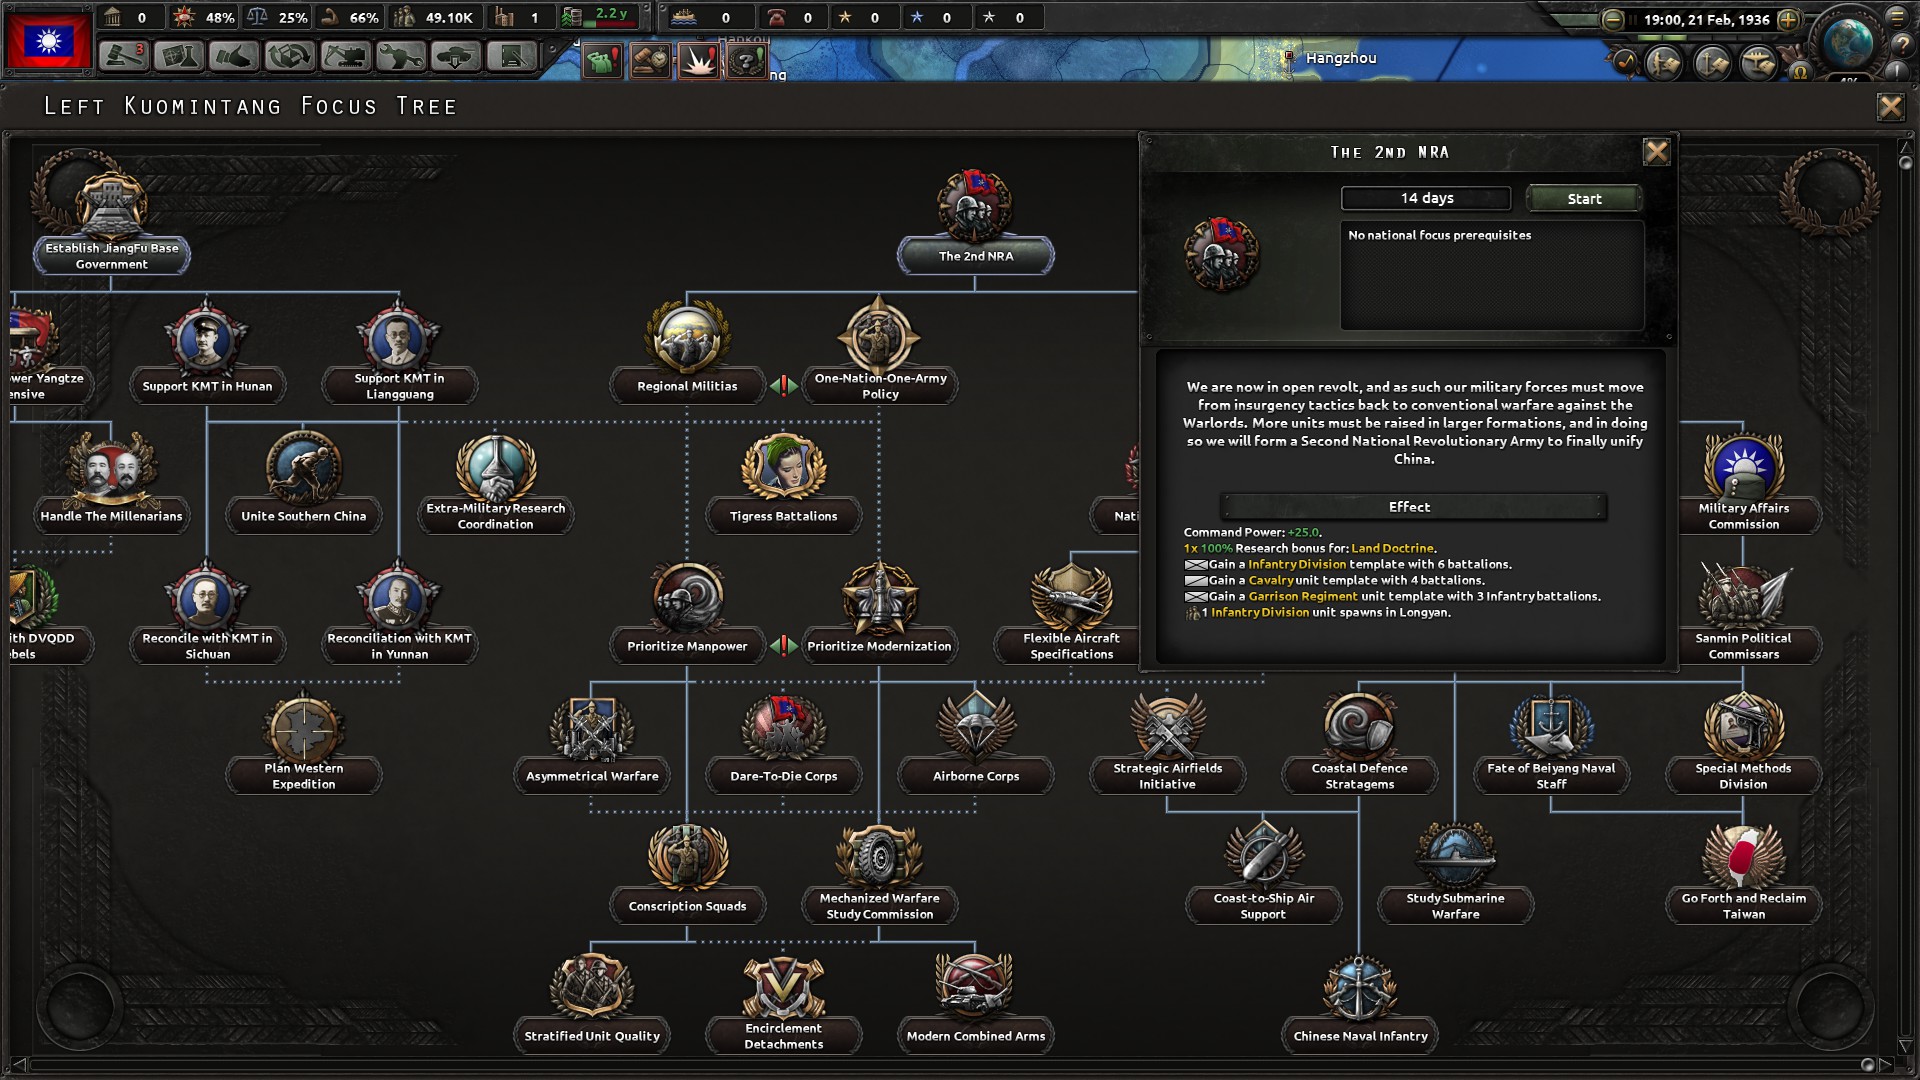The image size is (1920, 1080).
Task: Select Reconcile with KMT in Sichuan focus
Action: click(x=207, y=612)
